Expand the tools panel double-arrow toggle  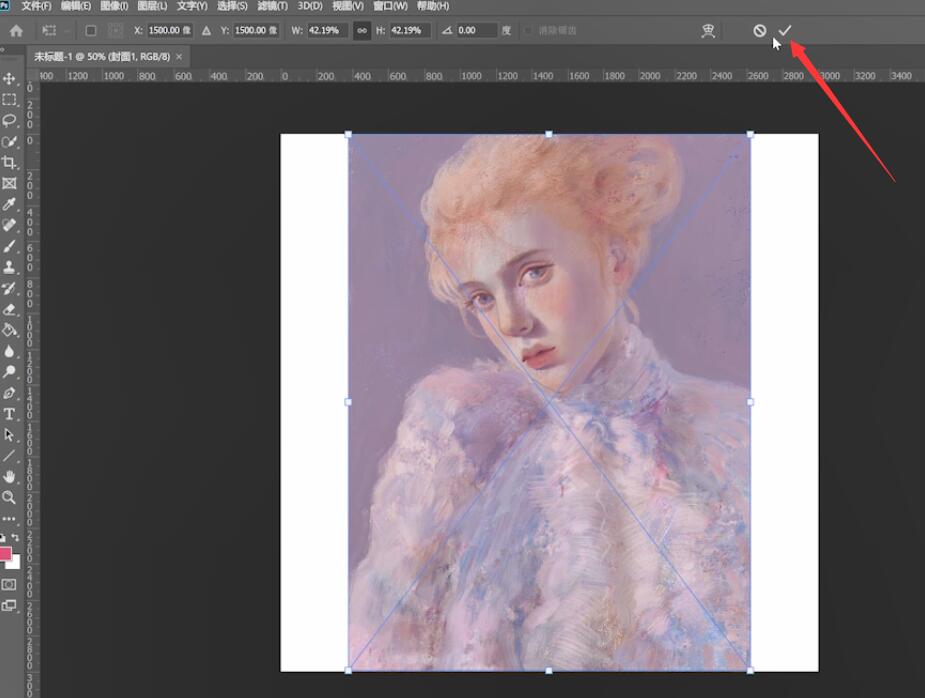3,50
